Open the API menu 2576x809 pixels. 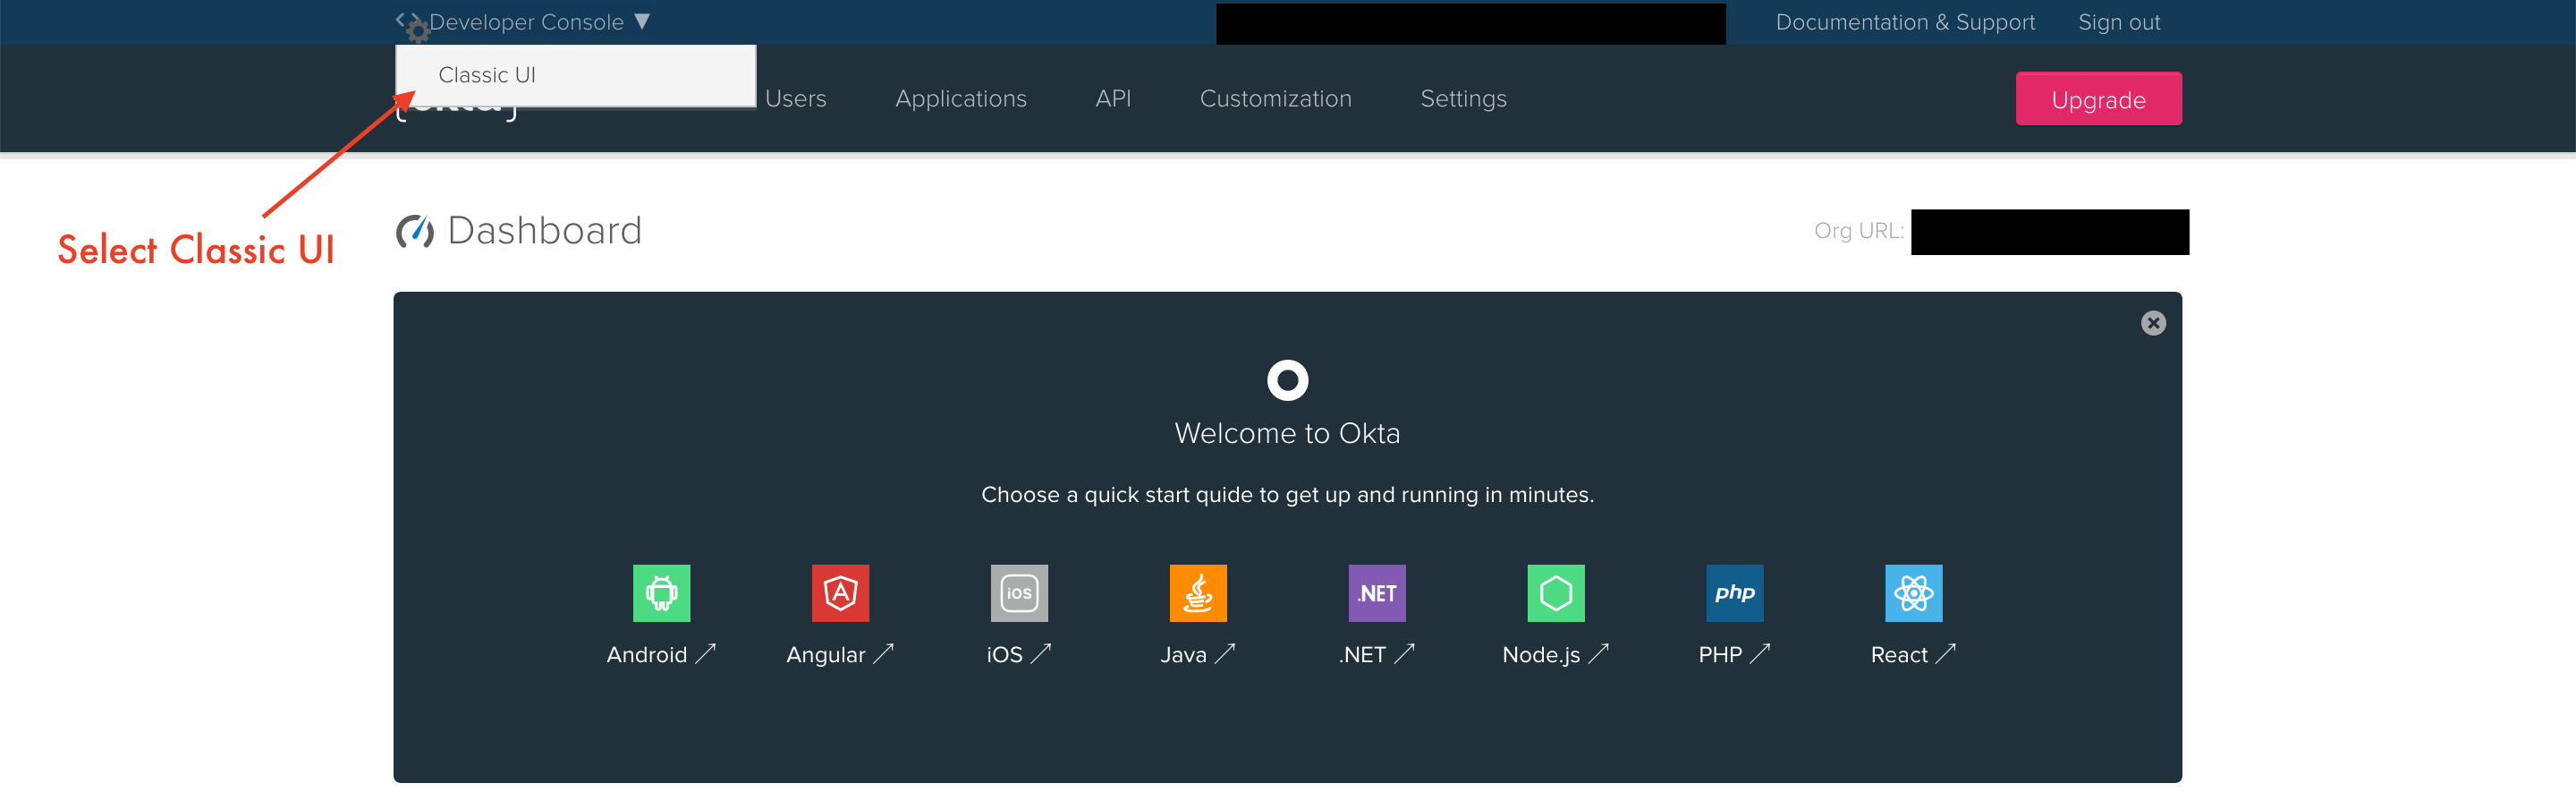pyautogui.click(x=1113, y=99)
